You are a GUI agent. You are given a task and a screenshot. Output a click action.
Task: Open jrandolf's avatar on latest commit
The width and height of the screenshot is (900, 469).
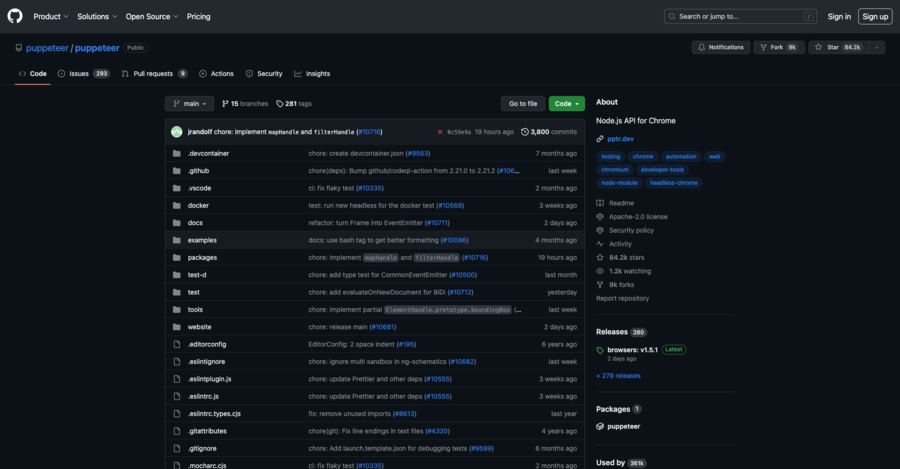177,131
